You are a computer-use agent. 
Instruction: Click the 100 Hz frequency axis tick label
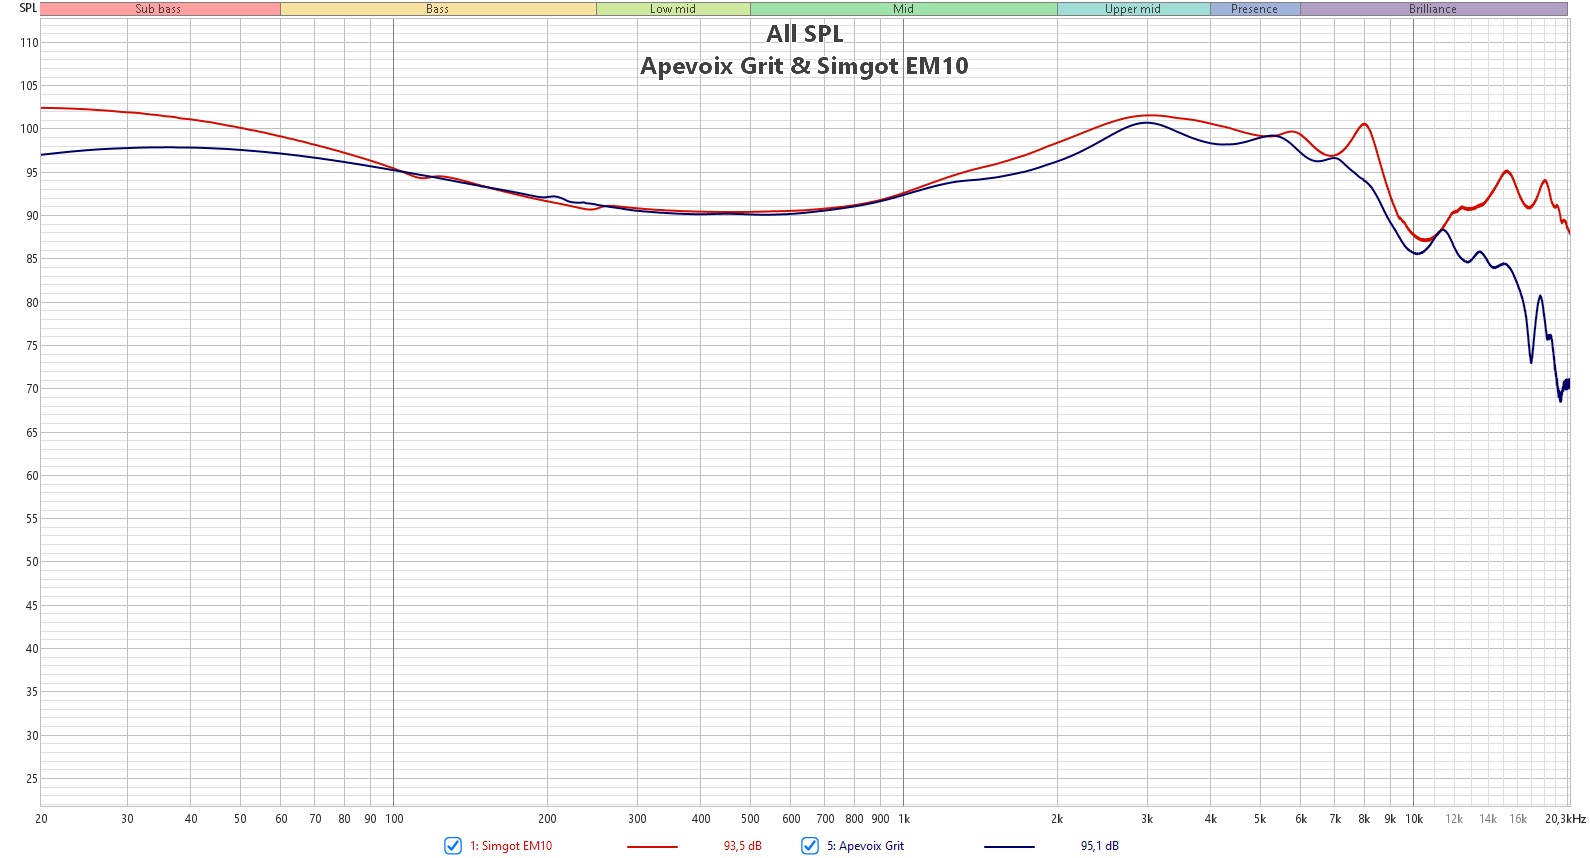tap(394, 819)
